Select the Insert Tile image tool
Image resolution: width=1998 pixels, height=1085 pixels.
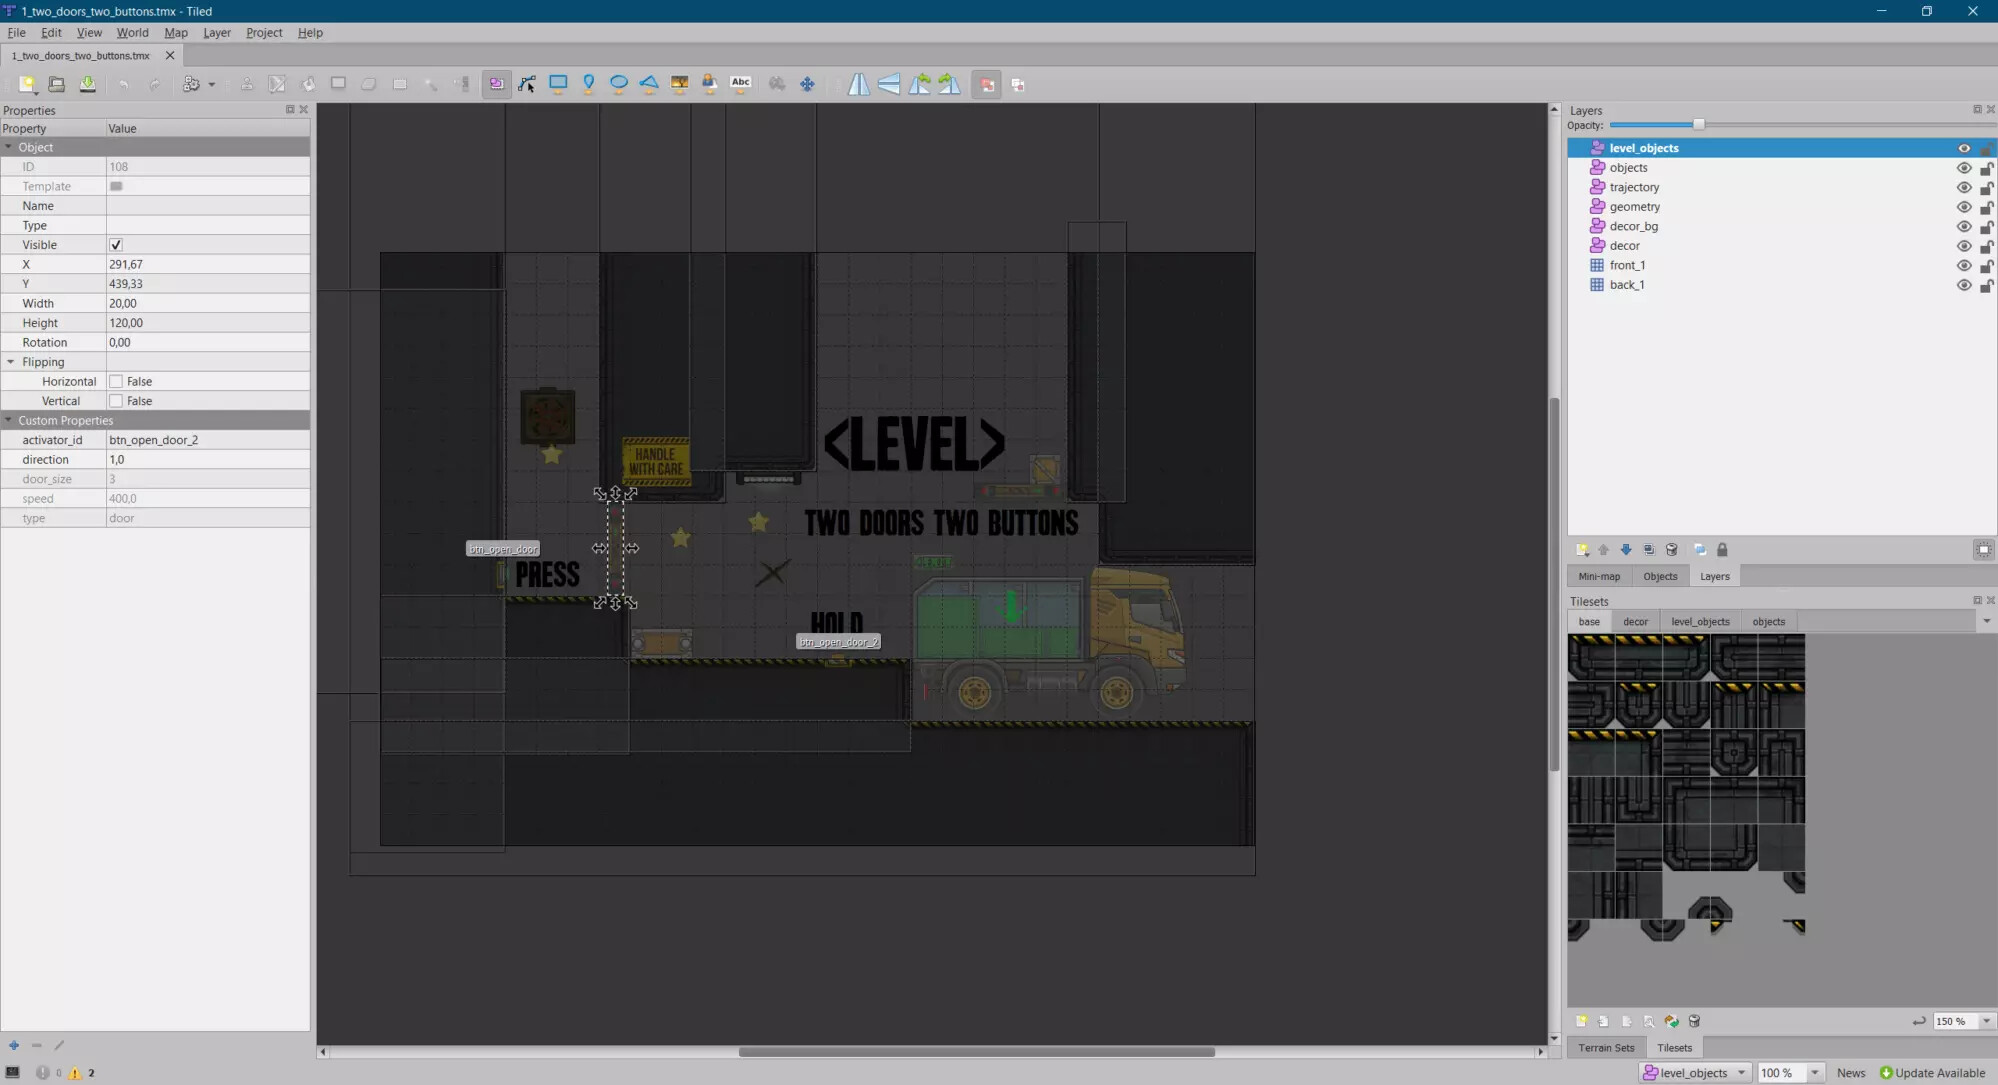click(679, 84)
